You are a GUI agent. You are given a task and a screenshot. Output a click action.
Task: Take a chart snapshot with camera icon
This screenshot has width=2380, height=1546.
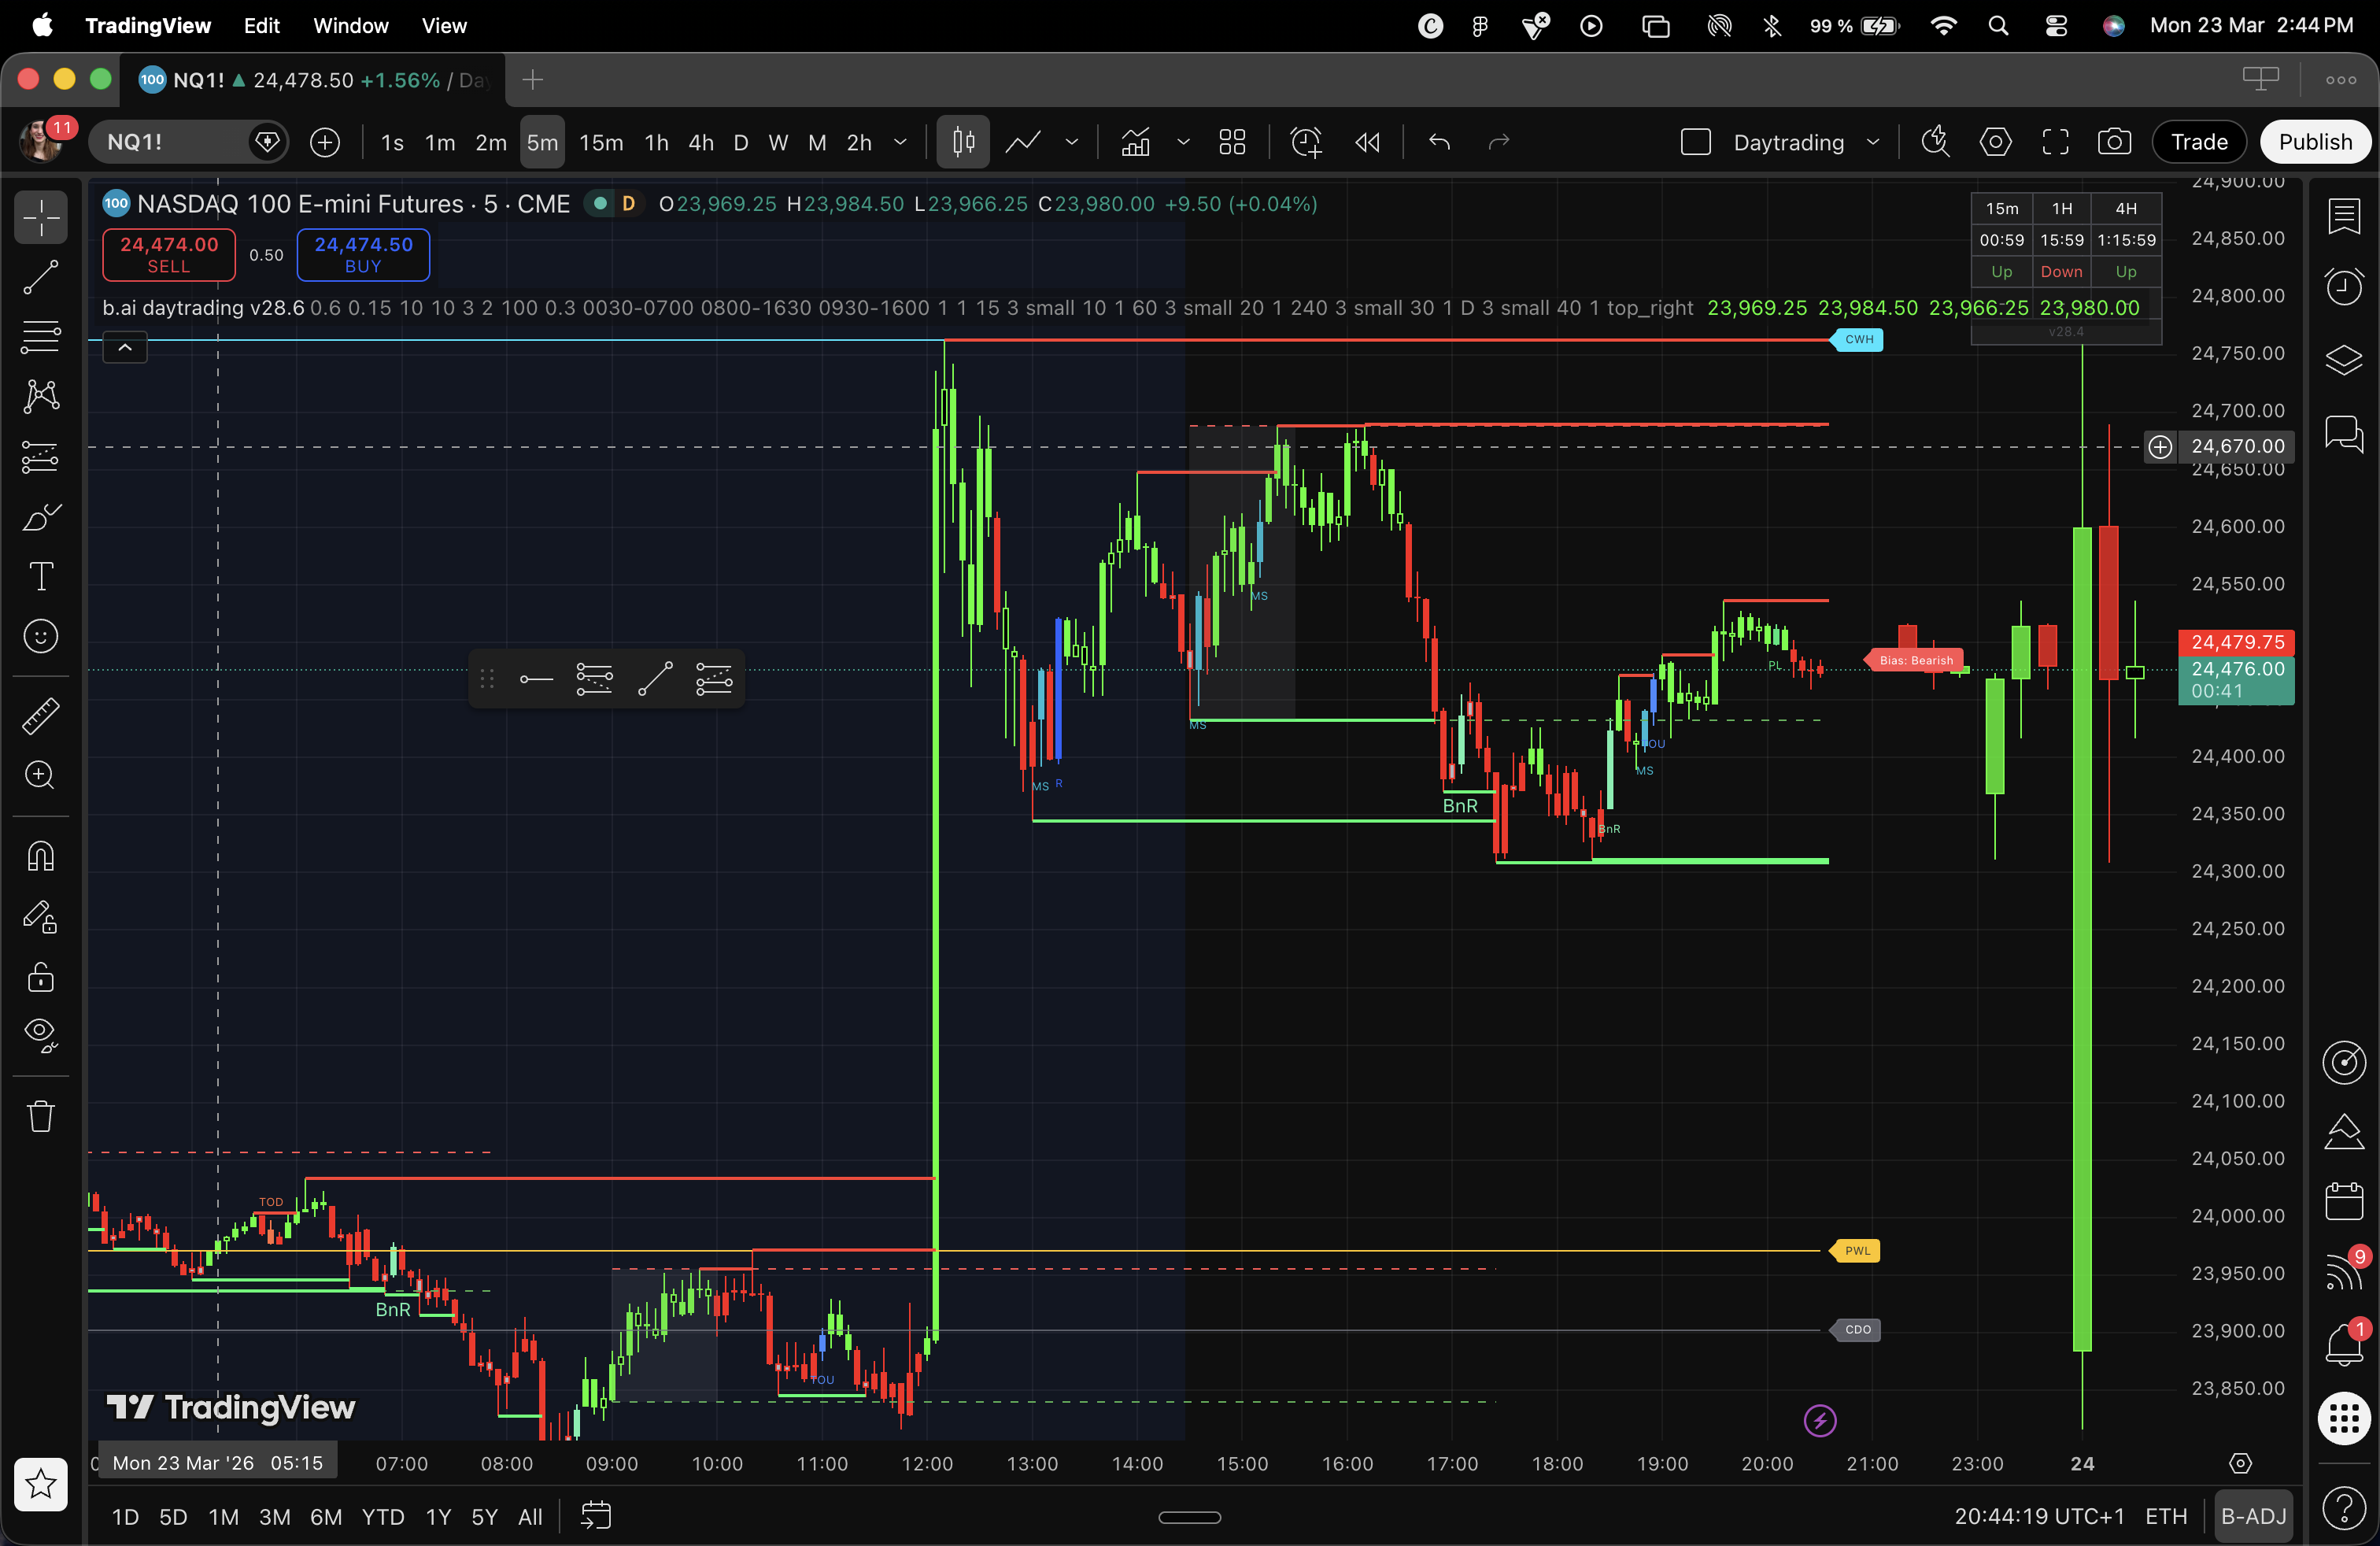pyautogui.click(x=2114, y=142)
